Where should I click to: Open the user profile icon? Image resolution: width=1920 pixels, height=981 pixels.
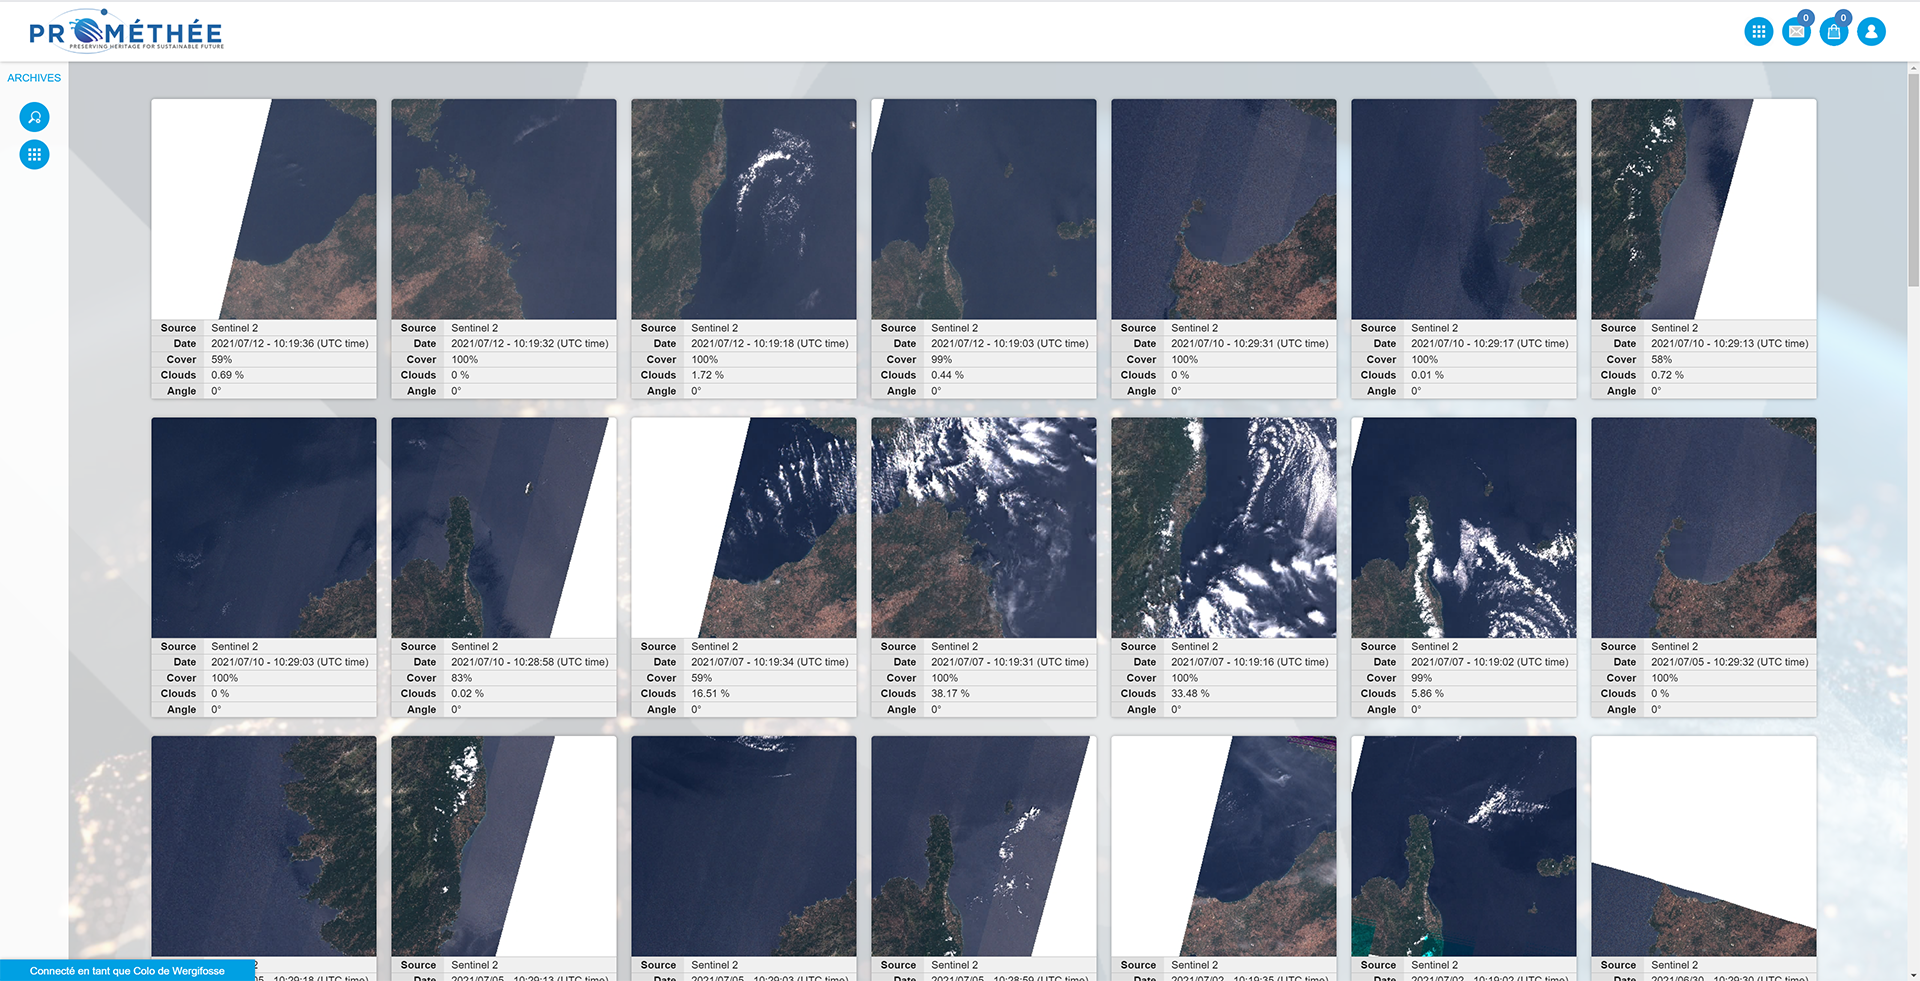(1871, 32)
